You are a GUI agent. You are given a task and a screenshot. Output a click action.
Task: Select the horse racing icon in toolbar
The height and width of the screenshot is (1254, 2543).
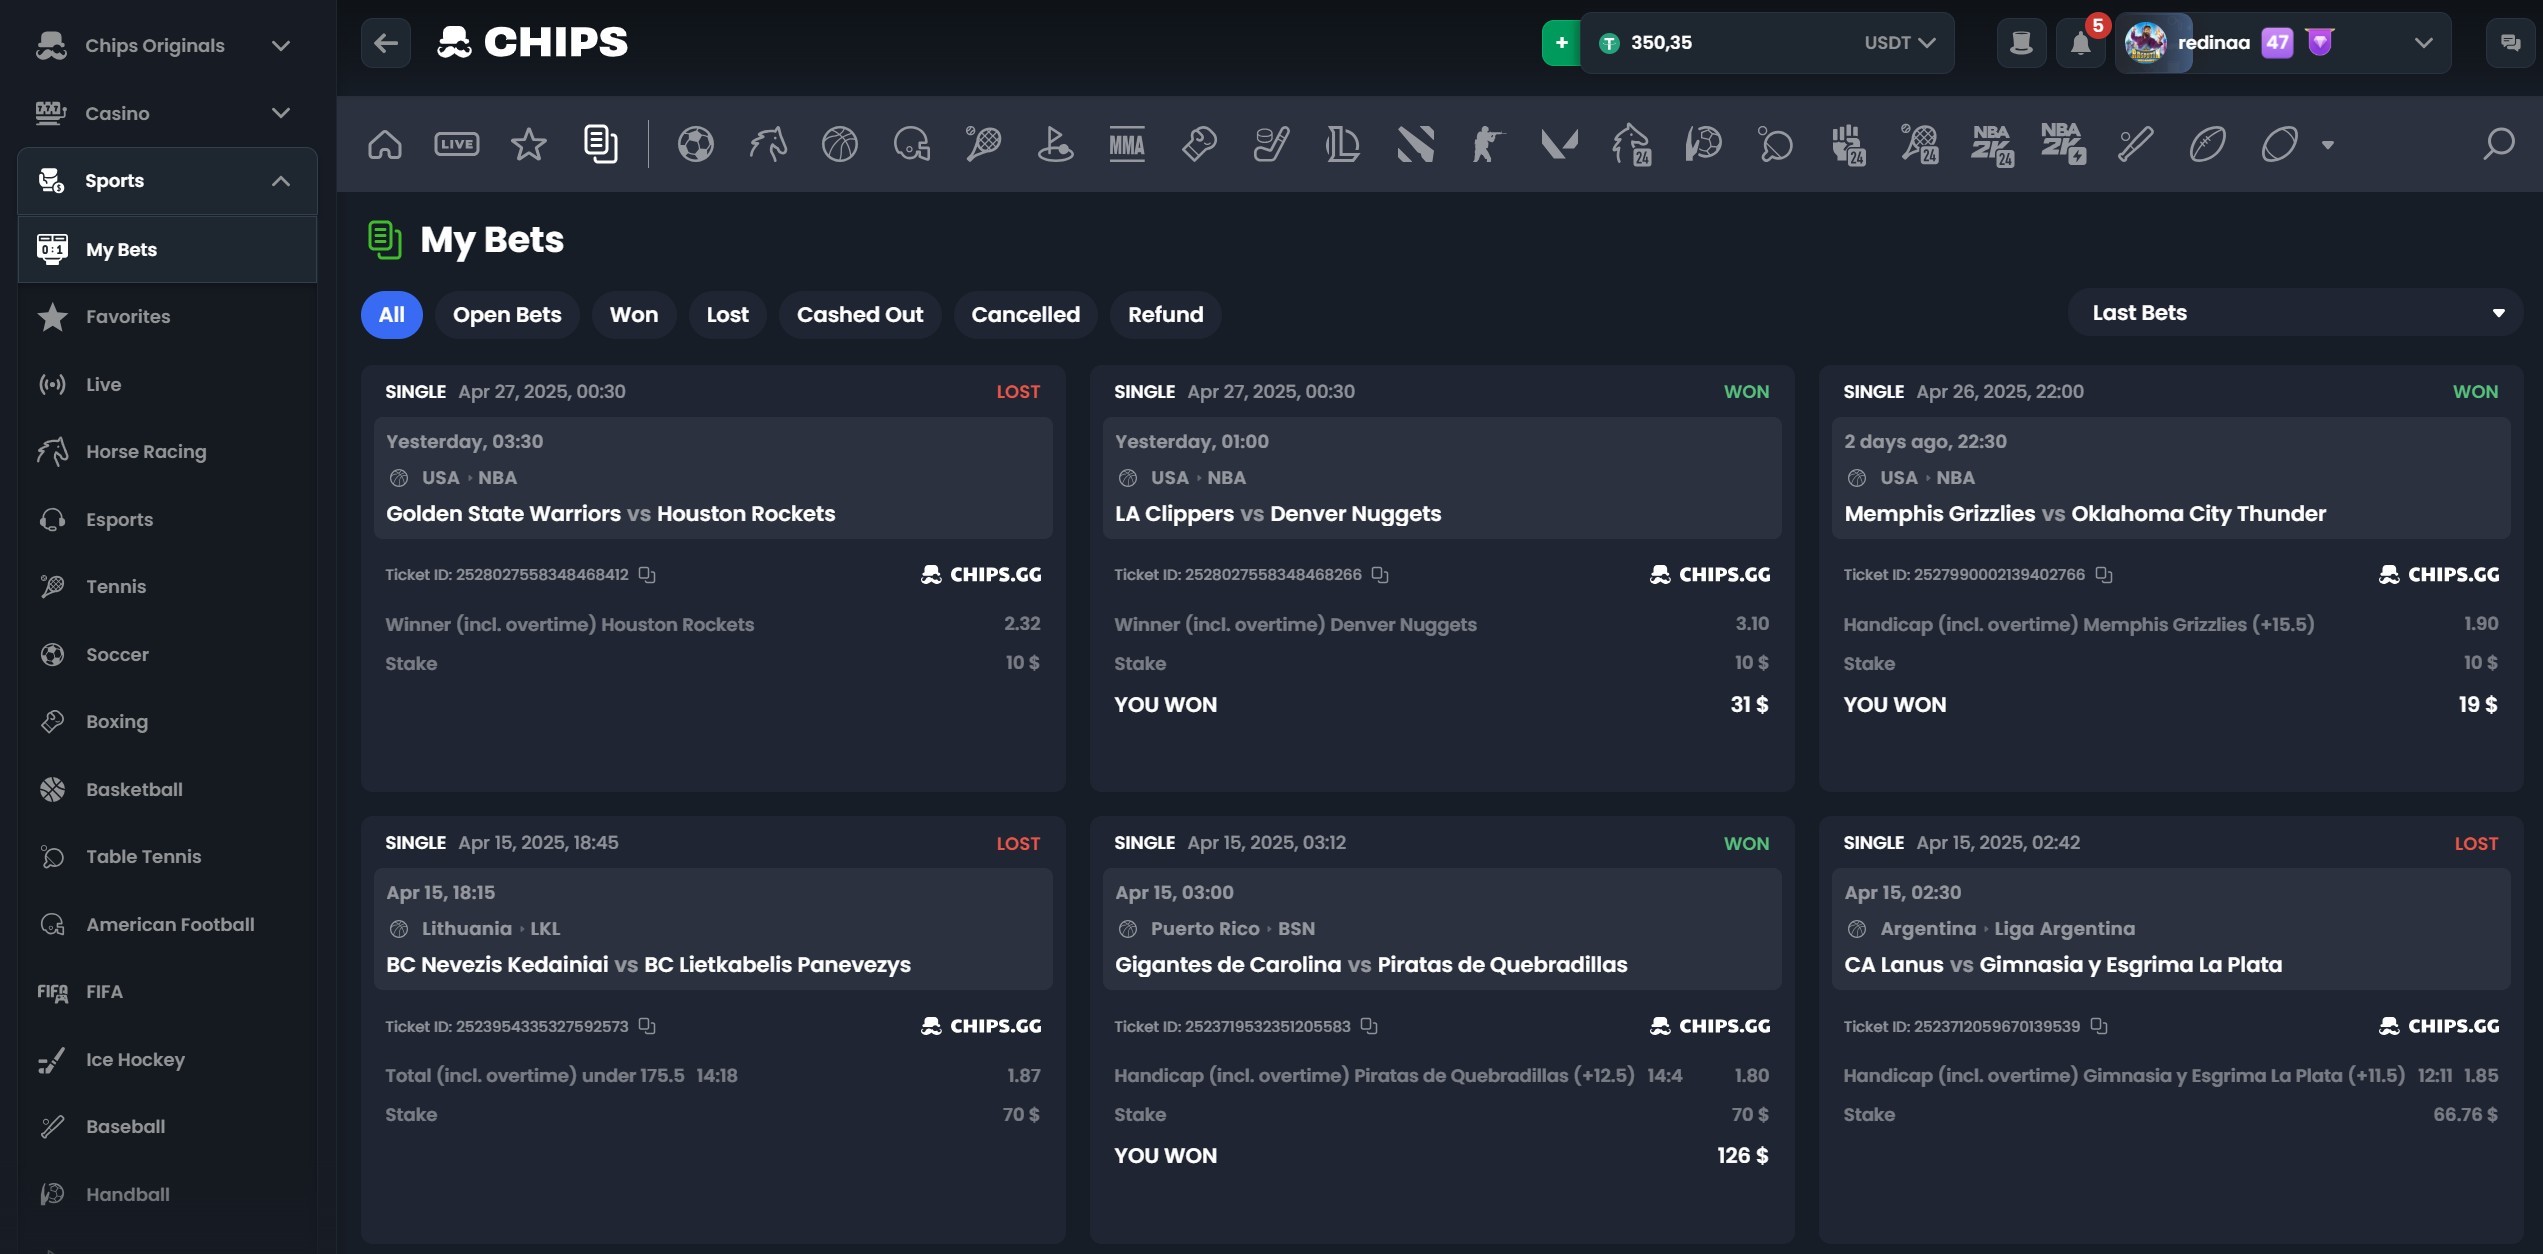point(768,144)
